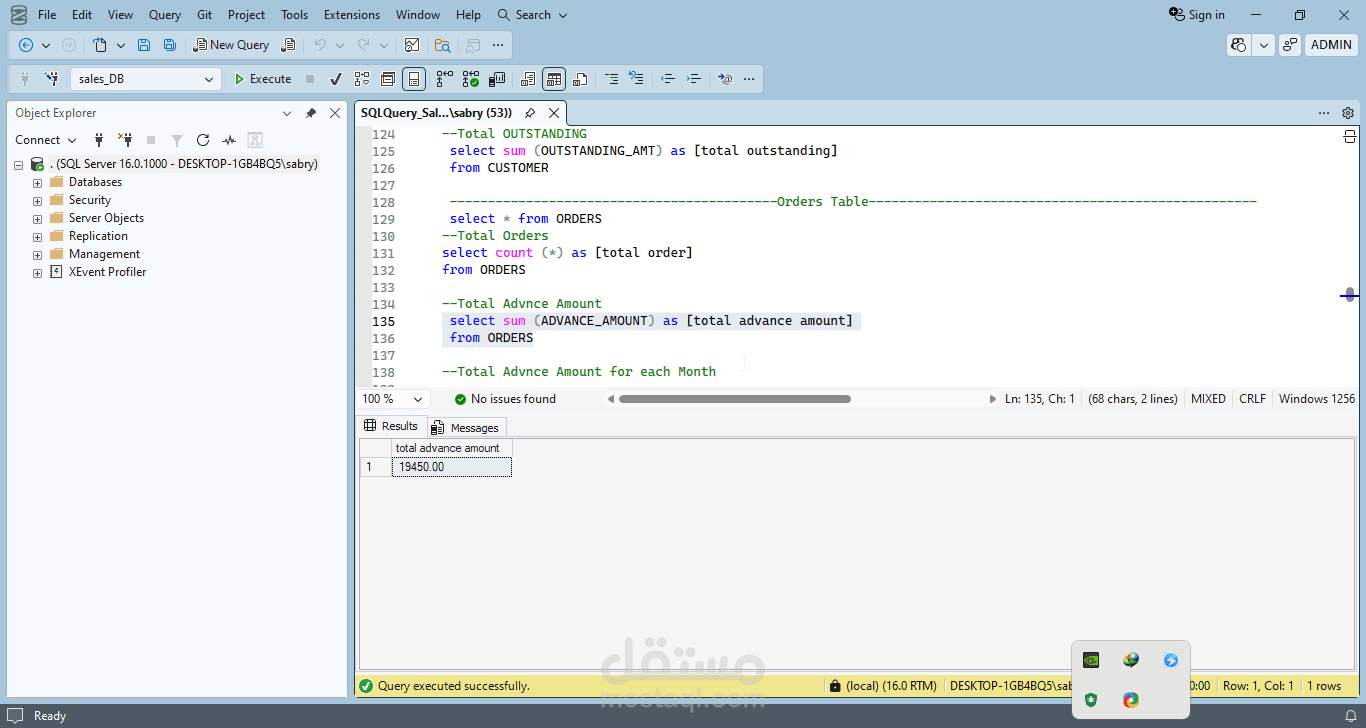Open Activity Monitor from Object Explorer toolbar
Image resolution: width=1366 pixels, height=728 pixels.
[229, 140]
